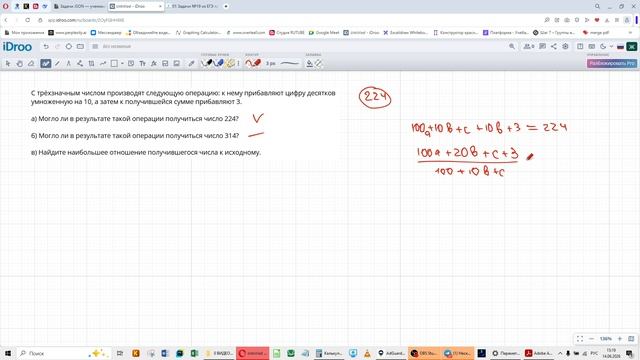Open the formula fx tool
This screenshot has width=640, height=360.
point(154,64)
